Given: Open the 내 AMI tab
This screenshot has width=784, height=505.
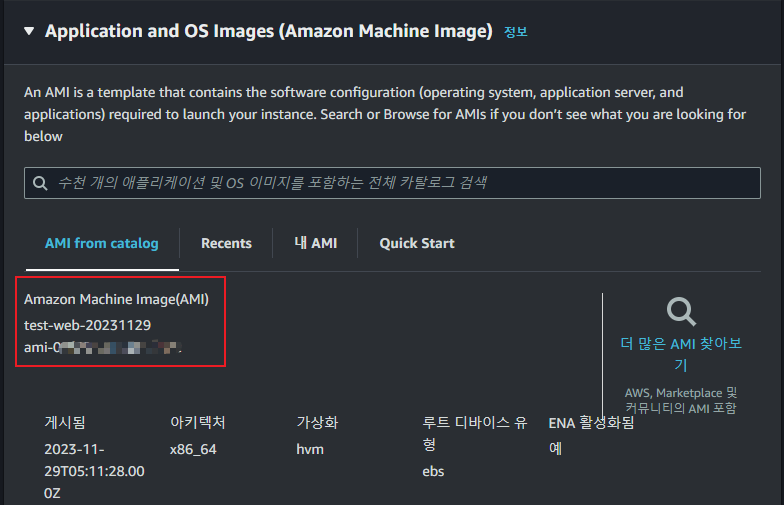Looking at the screenshot, I should pyautogui.click(x=316, y=244).
